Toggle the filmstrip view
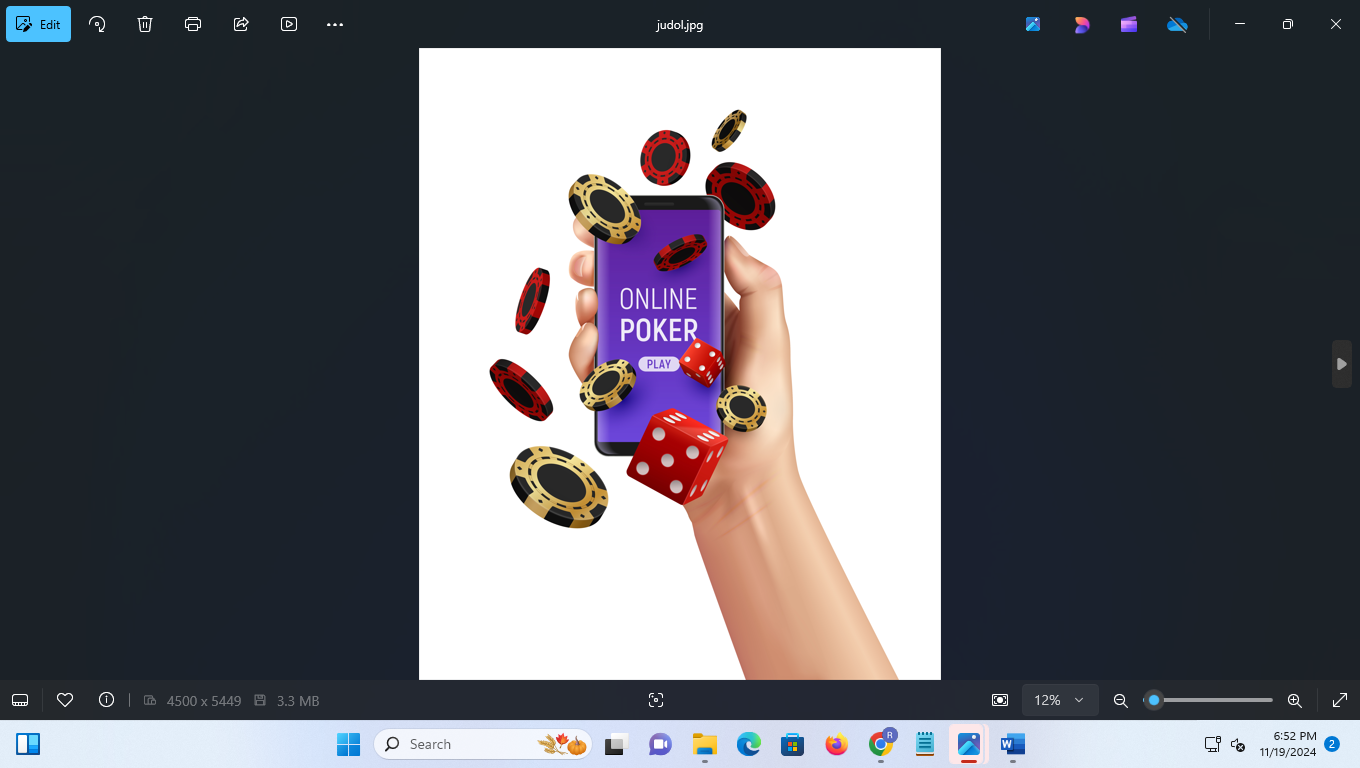The height and width of the screenshot is (768, 1360). coord(19,700)
